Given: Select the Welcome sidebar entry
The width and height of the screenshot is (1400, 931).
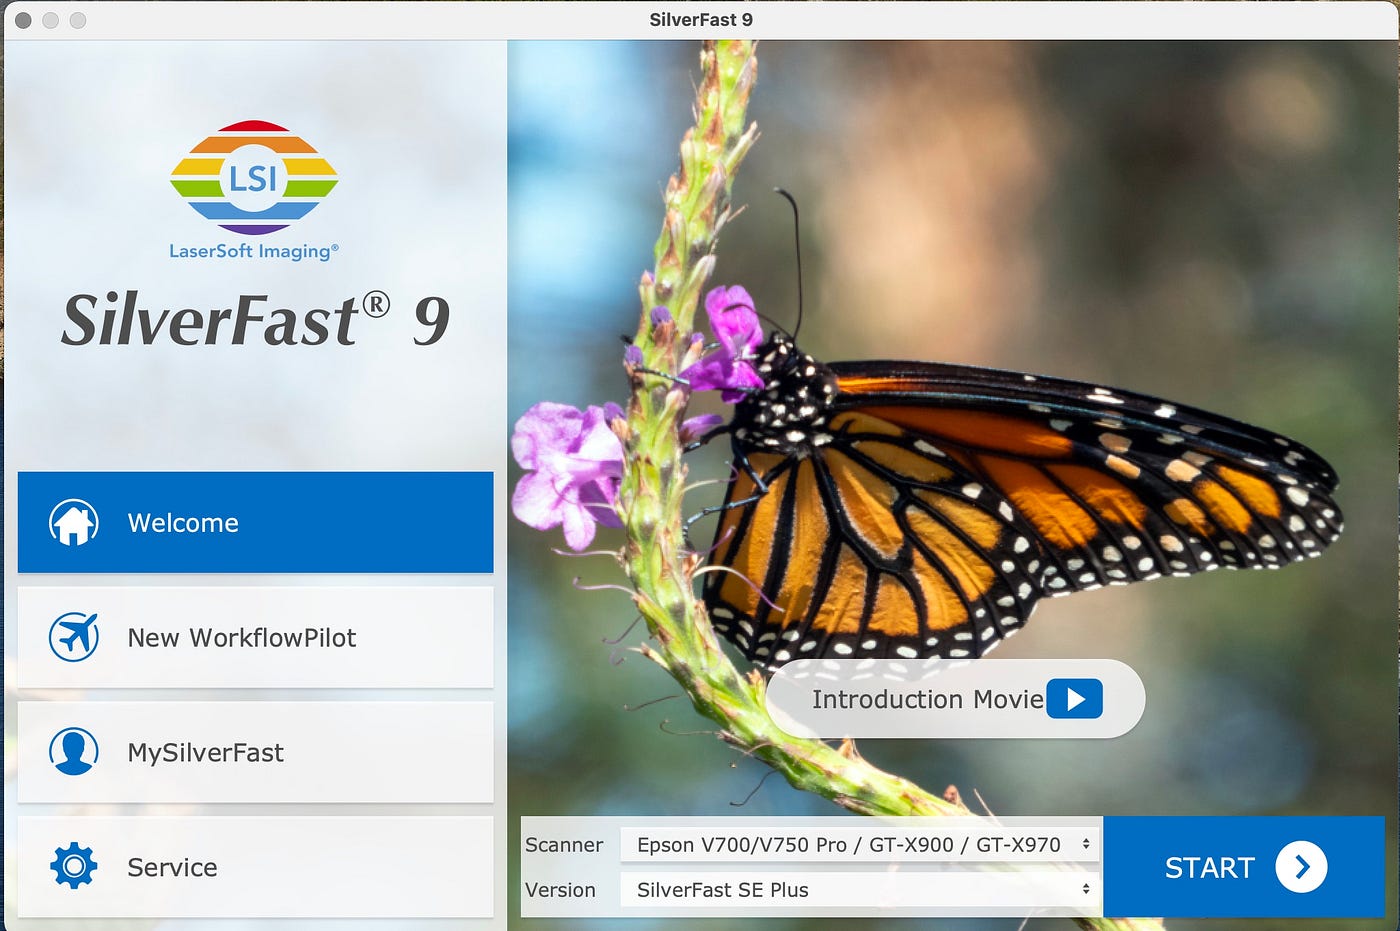Looking at the screenshot, I should 255,522.
